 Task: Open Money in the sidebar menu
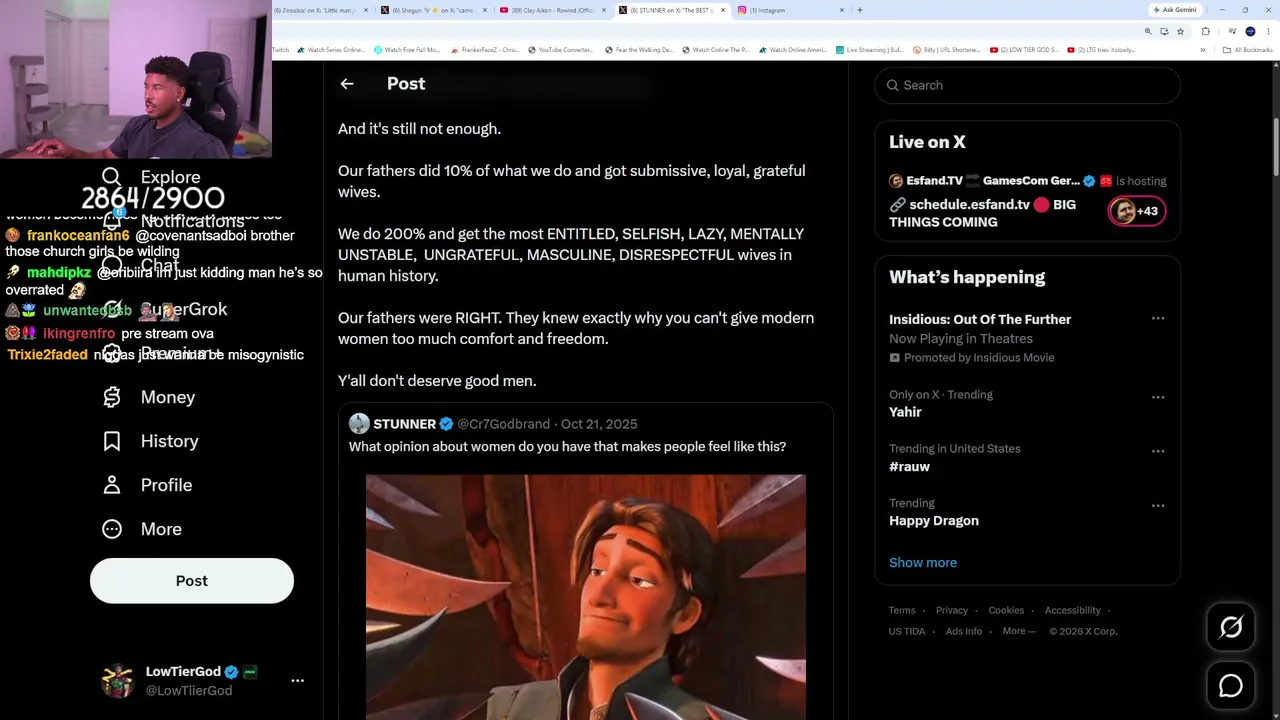(168, 397)
